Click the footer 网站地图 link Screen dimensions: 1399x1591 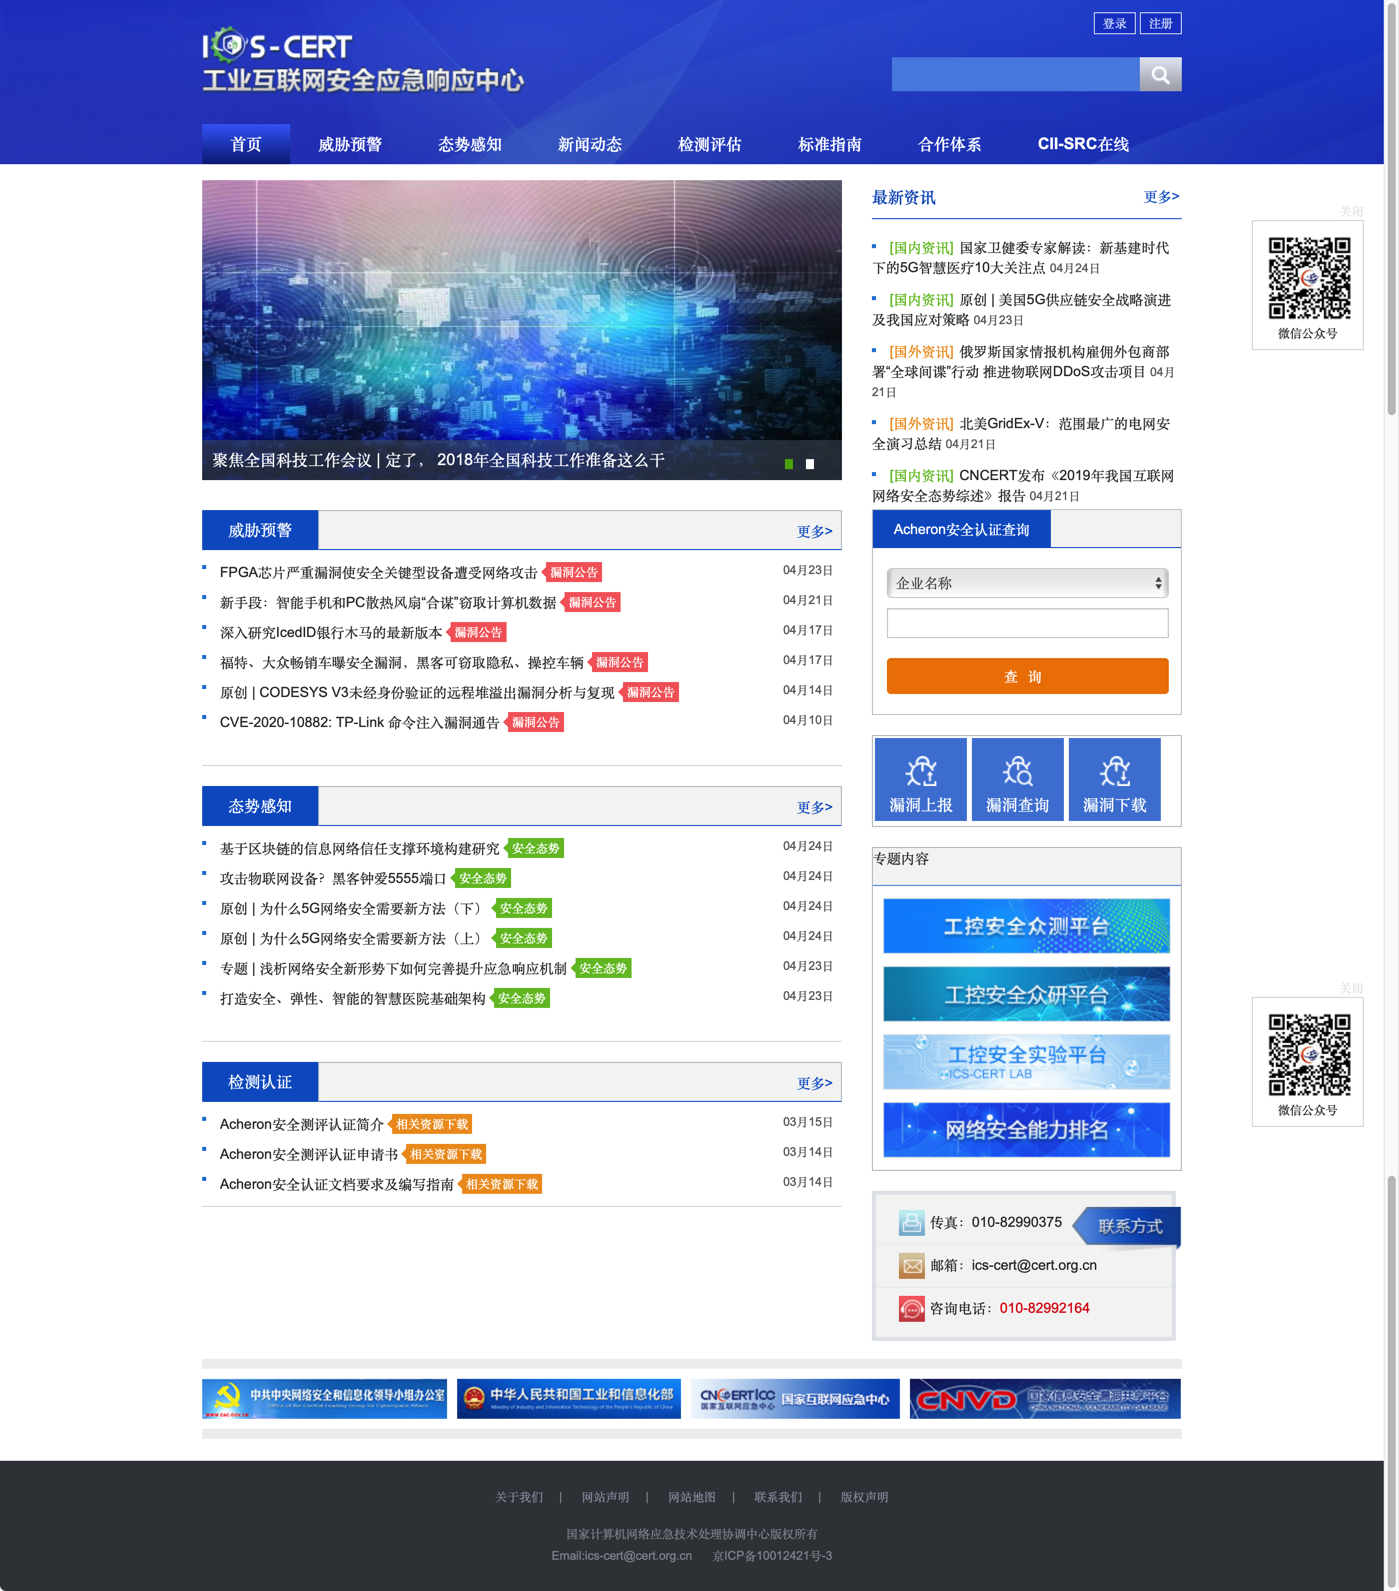coord(692,1497)
